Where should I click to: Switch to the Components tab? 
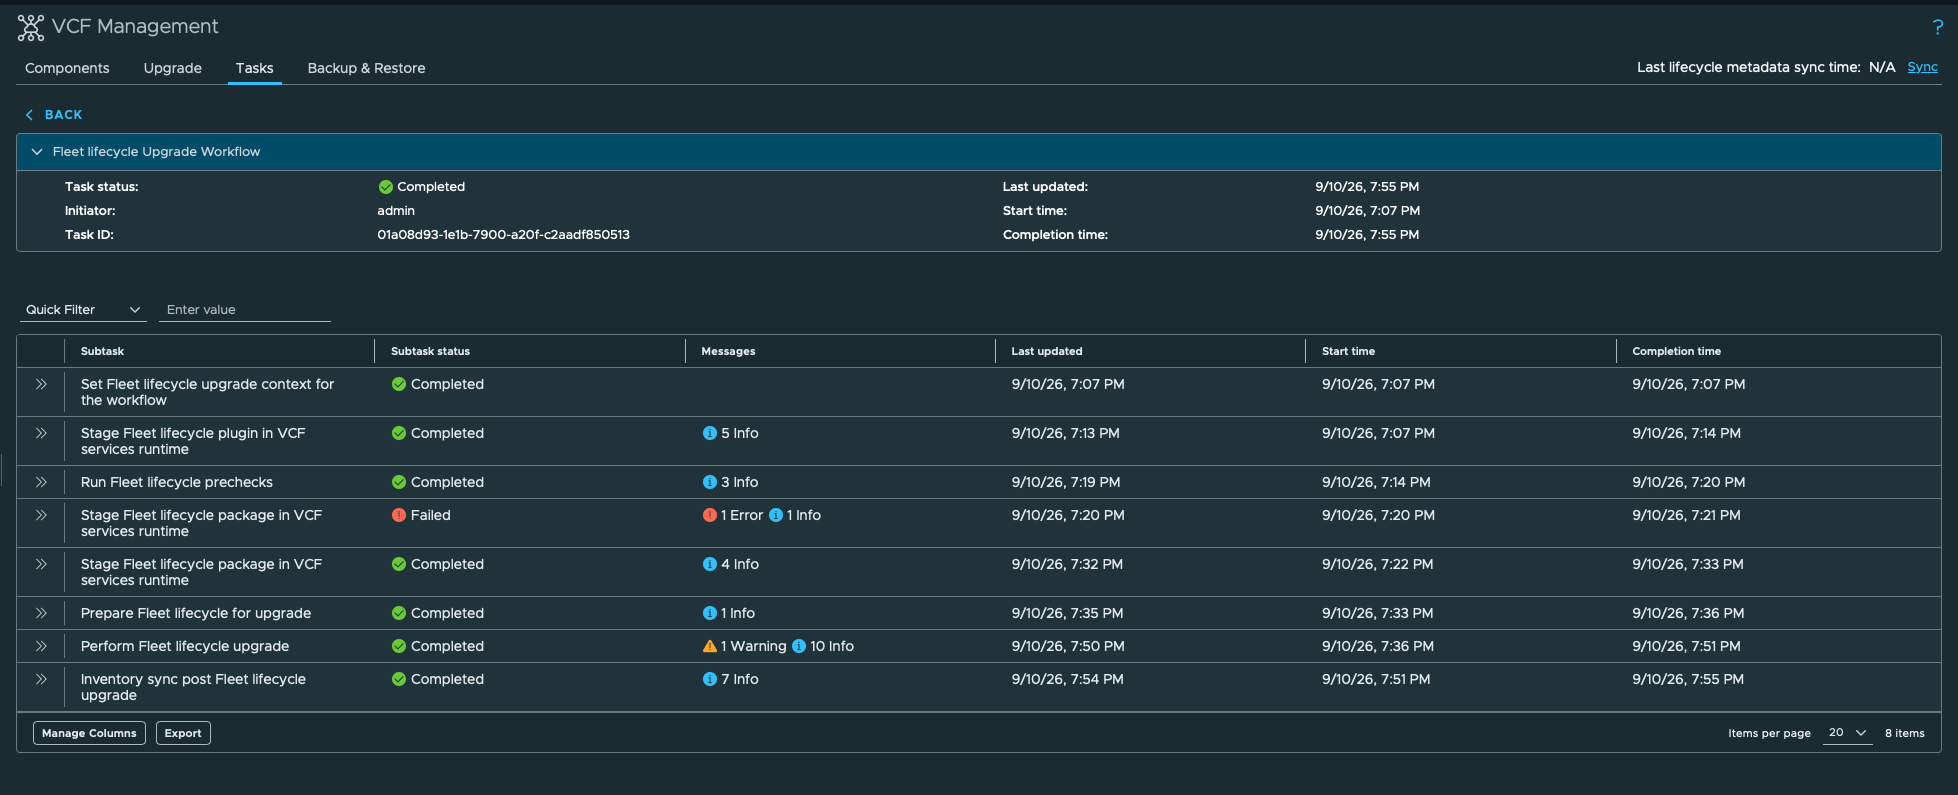click(67, 68)
